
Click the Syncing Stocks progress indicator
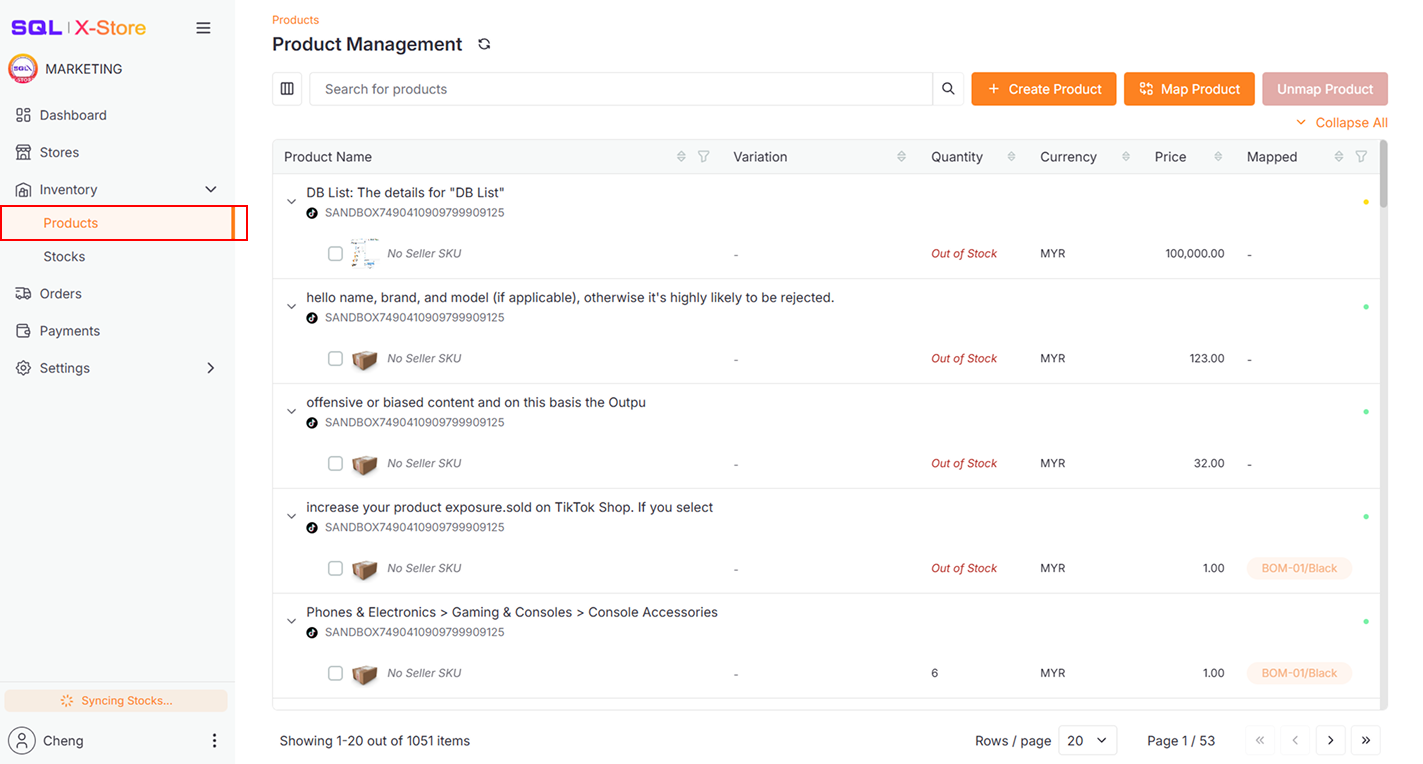pos(116,700)
